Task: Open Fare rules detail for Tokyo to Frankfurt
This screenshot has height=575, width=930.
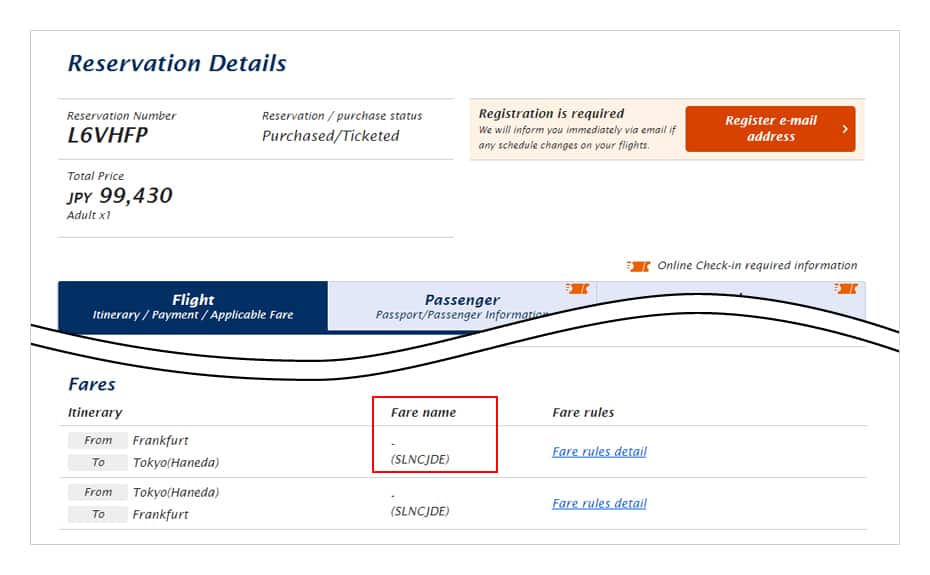Action: point(599,504)
